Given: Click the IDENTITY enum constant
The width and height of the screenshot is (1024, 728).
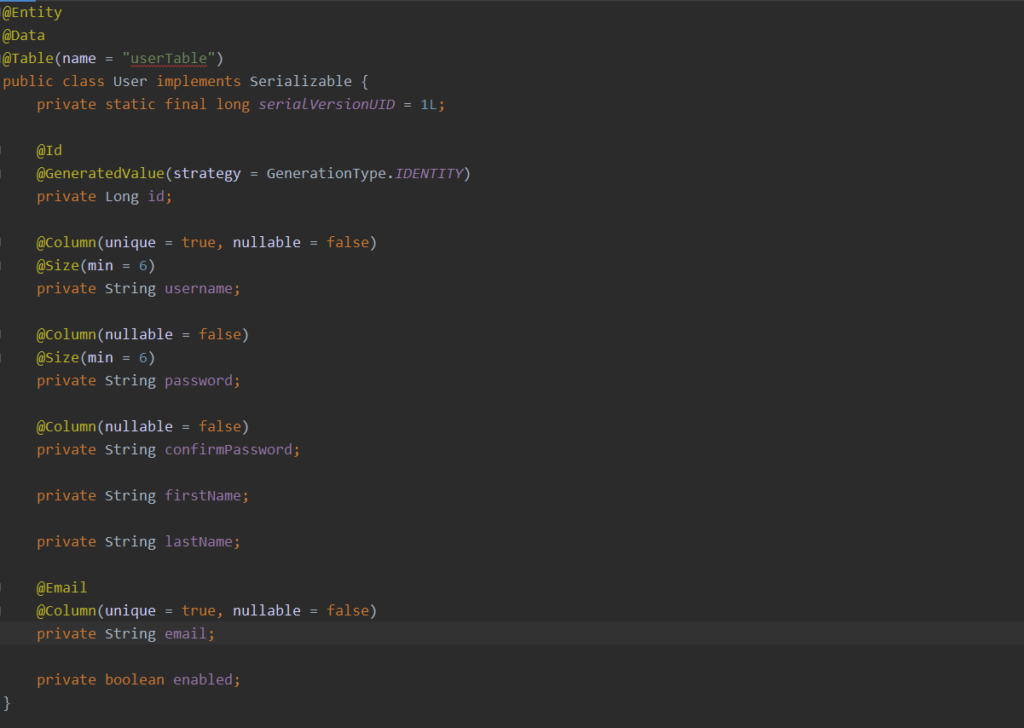Looking at the screenshot, I should (x=429, y=173).
